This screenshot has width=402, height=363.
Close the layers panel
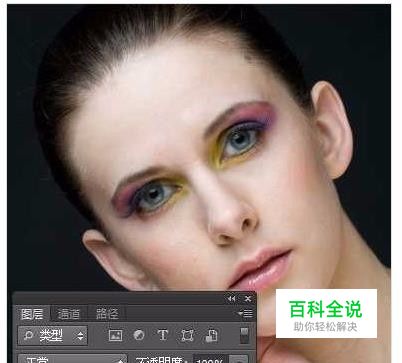(x=248, y=299)
